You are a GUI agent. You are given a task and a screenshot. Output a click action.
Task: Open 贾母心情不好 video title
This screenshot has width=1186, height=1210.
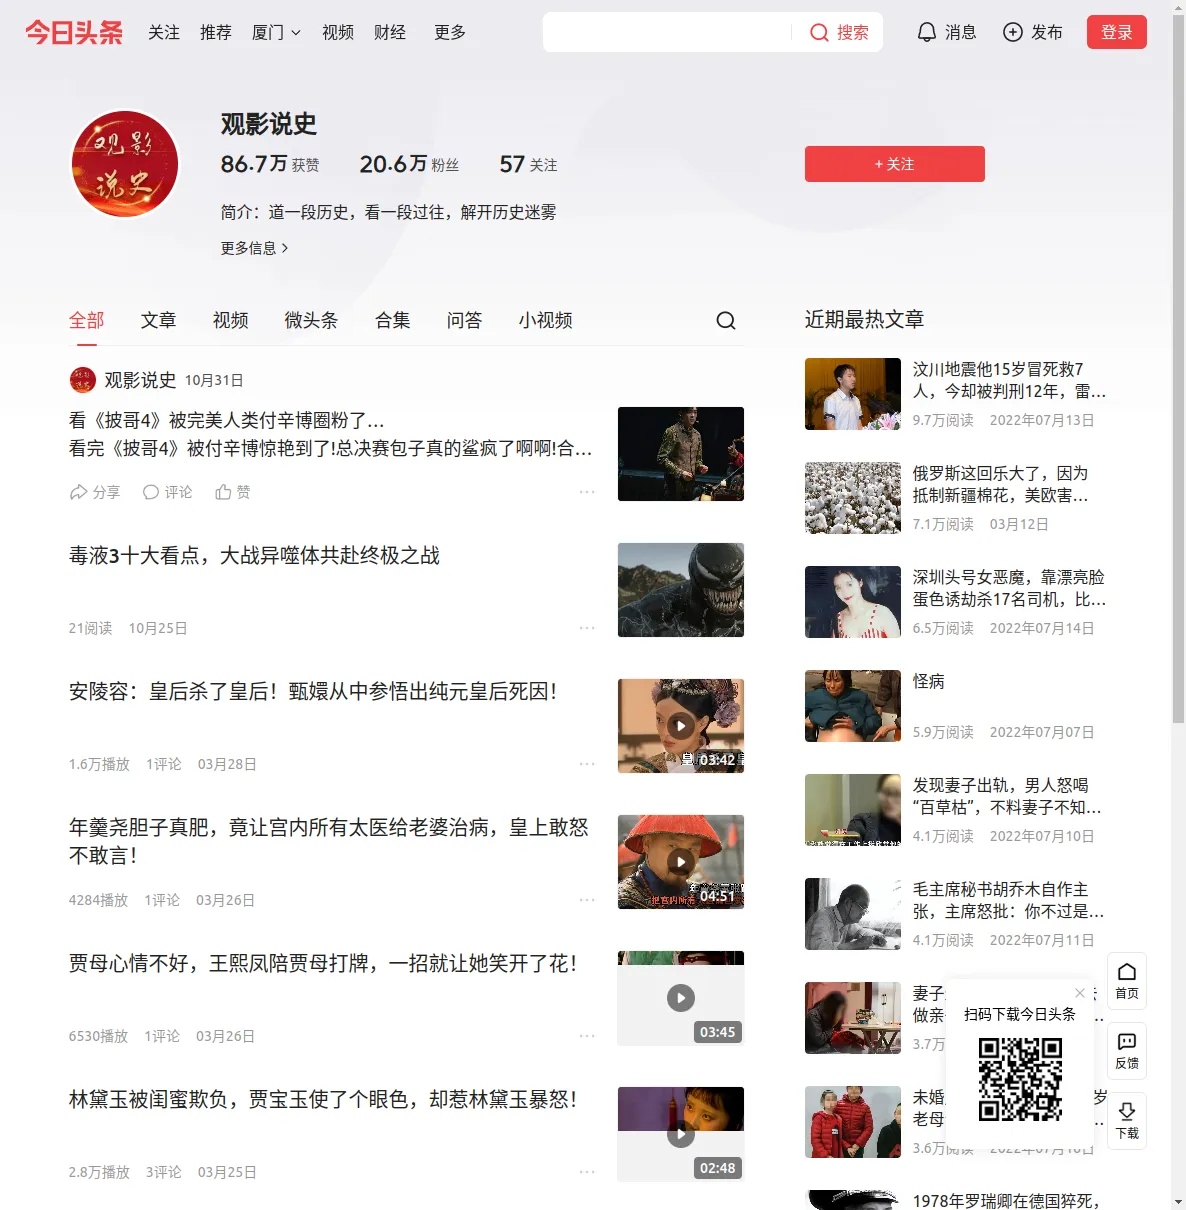[x=323, y=964]
